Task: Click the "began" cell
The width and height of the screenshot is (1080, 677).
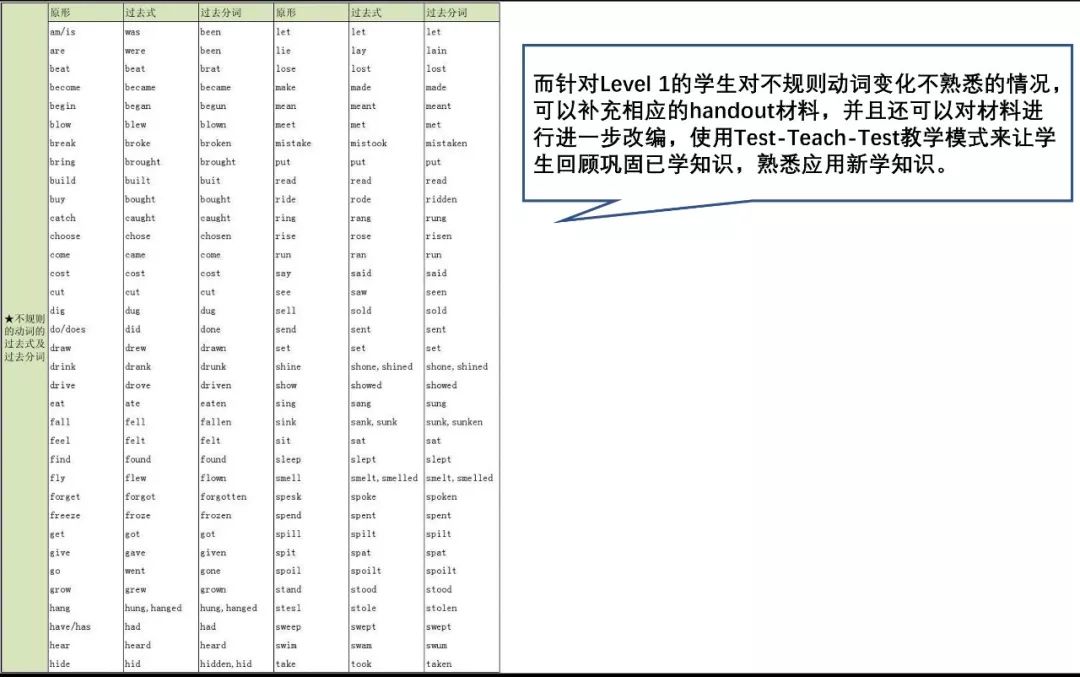Action: point(138,106)
